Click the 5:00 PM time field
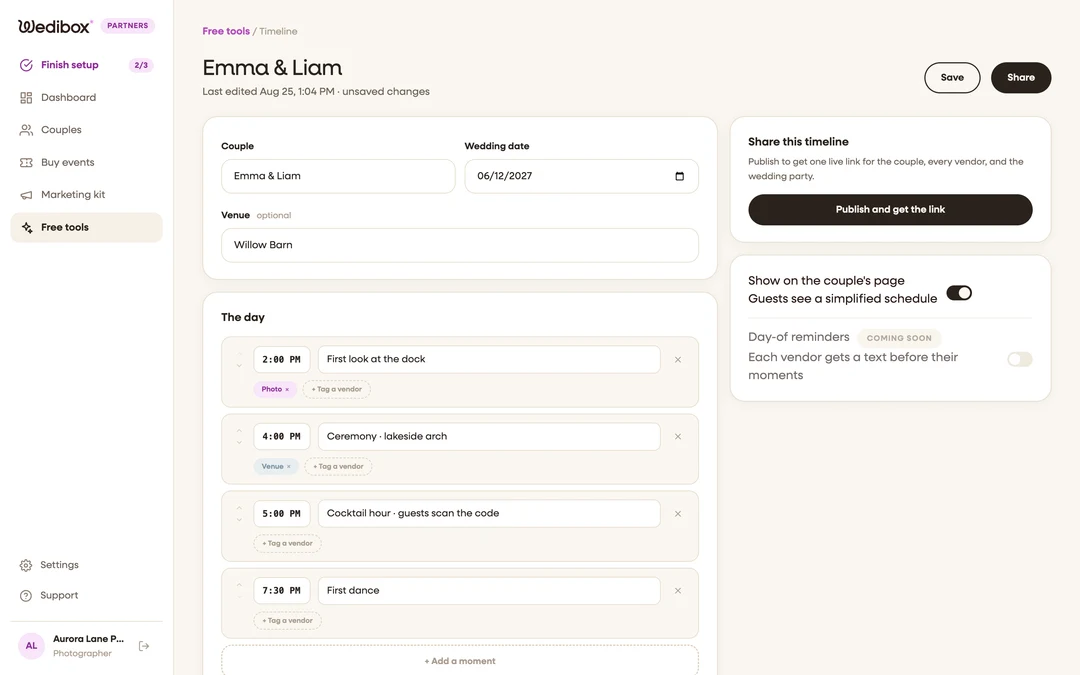Screen dimensions: 1080x675 (x=282, y=514)
